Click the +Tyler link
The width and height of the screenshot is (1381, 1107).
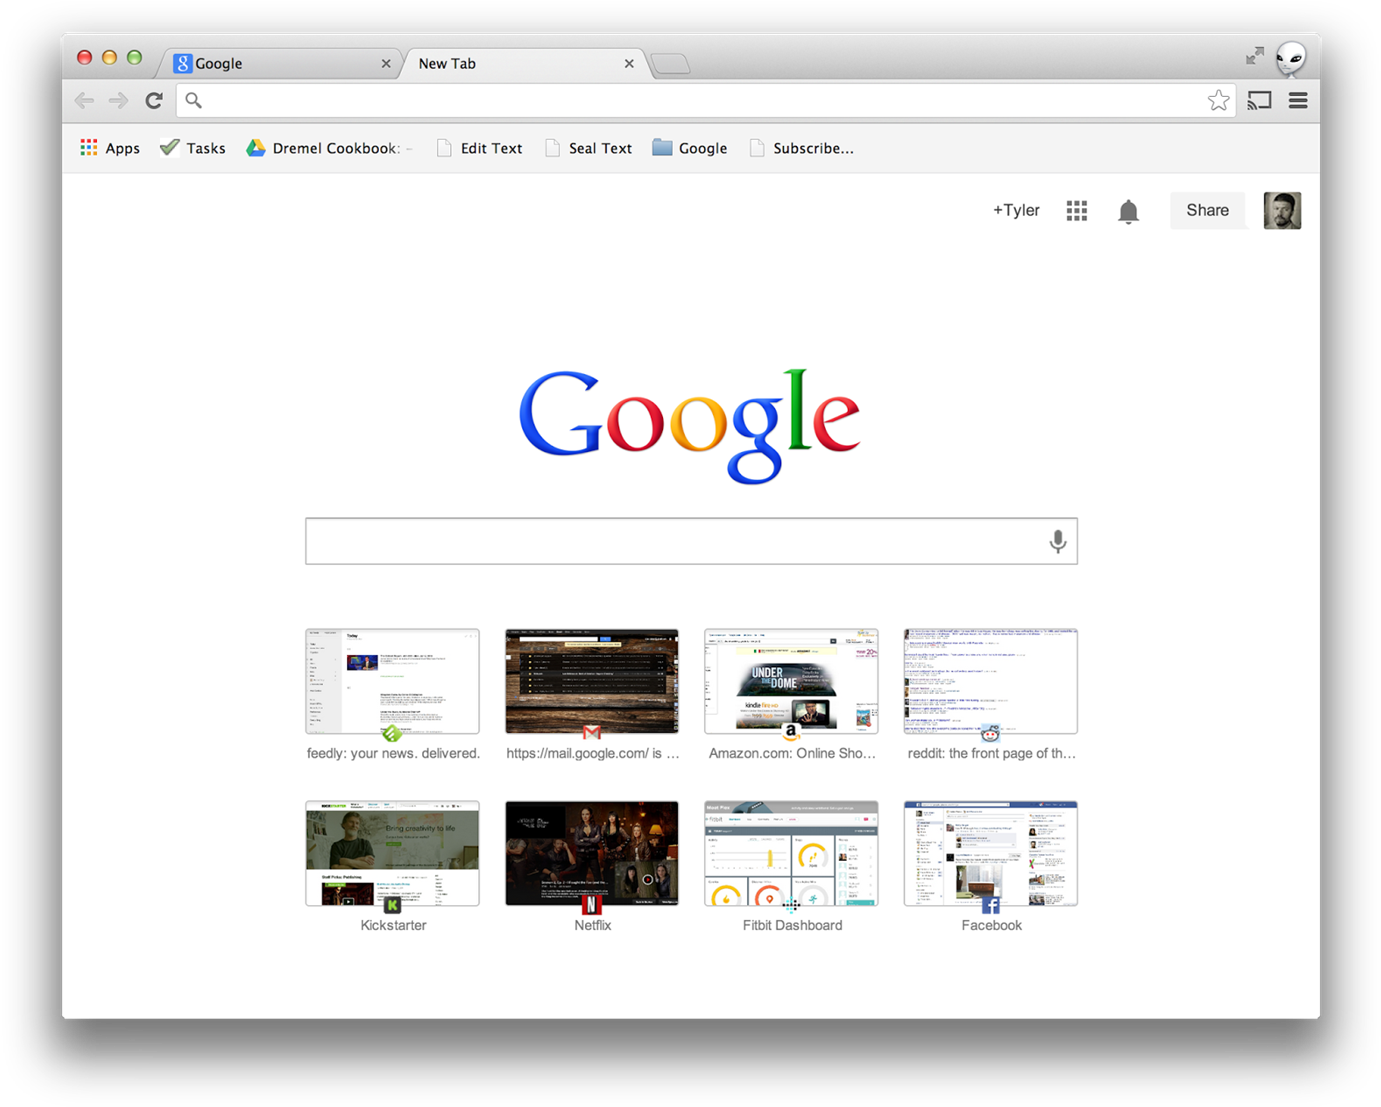[1016, 210]
